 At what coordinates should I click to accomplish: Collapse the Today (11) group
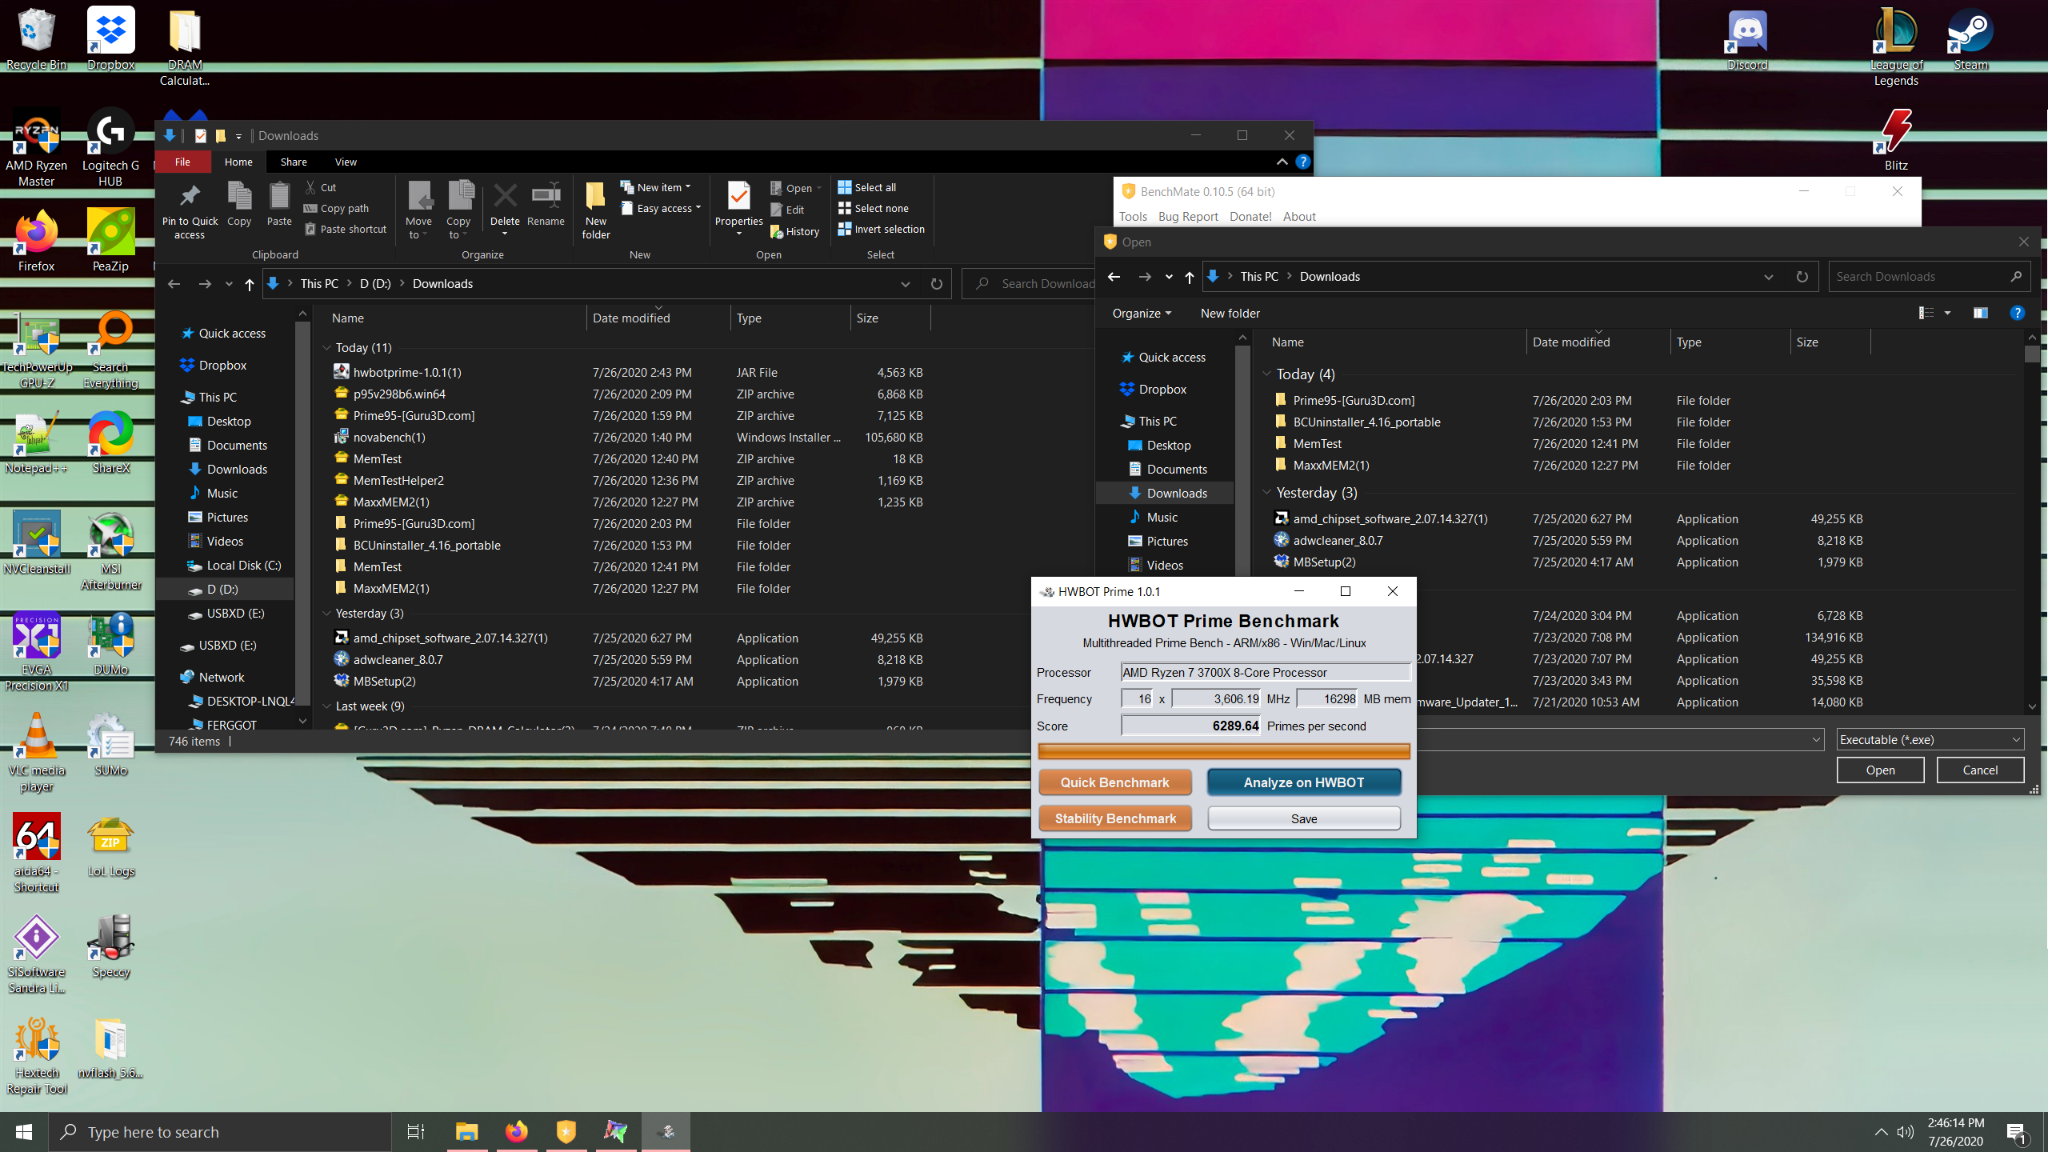click(327, 348)
